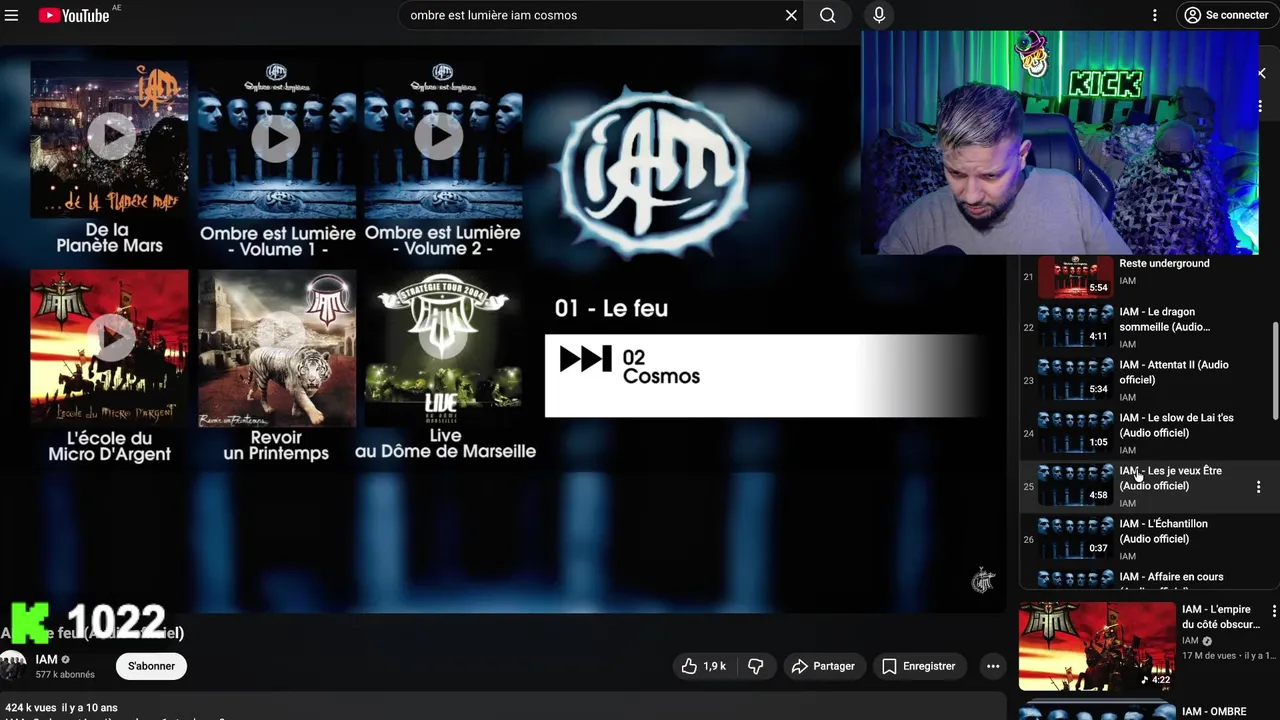1280x720 pixels.
Task: Skip to next track 02 Cosmos
Action: point(765,376)
